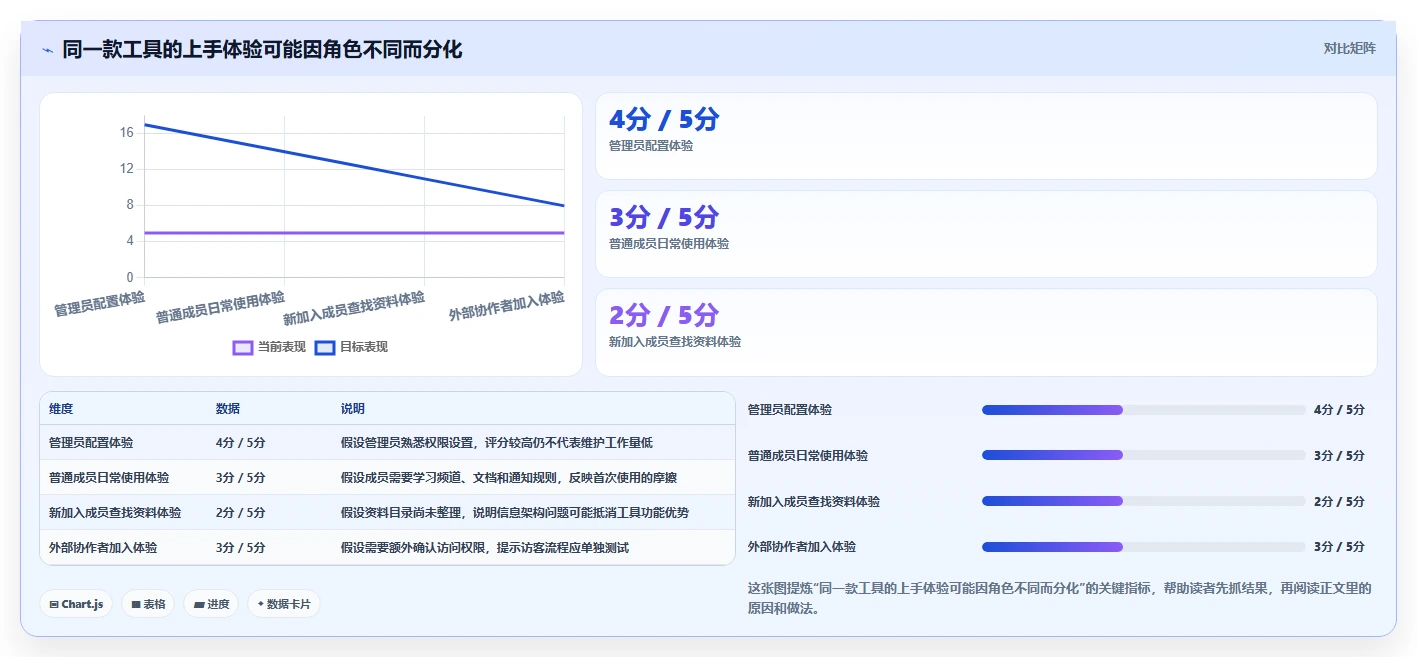Click the 数据 column header
Viewport: 1417px width, 657px height.
point(228,409)
